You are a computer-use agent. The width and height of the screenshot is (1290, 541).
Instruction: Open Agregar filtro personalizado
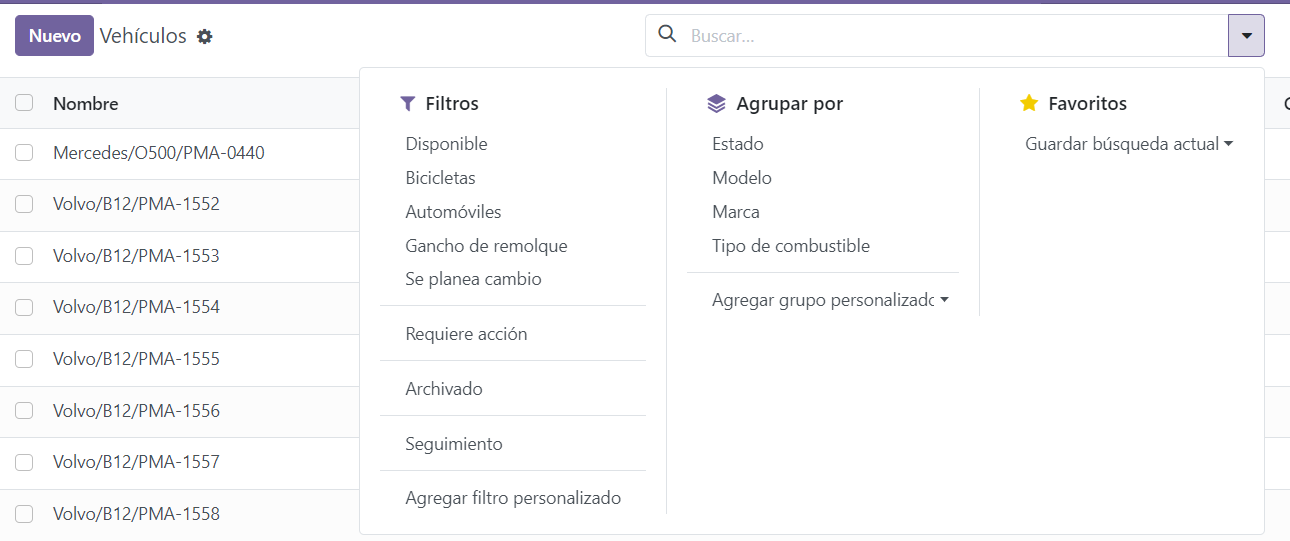coord(513,498)
